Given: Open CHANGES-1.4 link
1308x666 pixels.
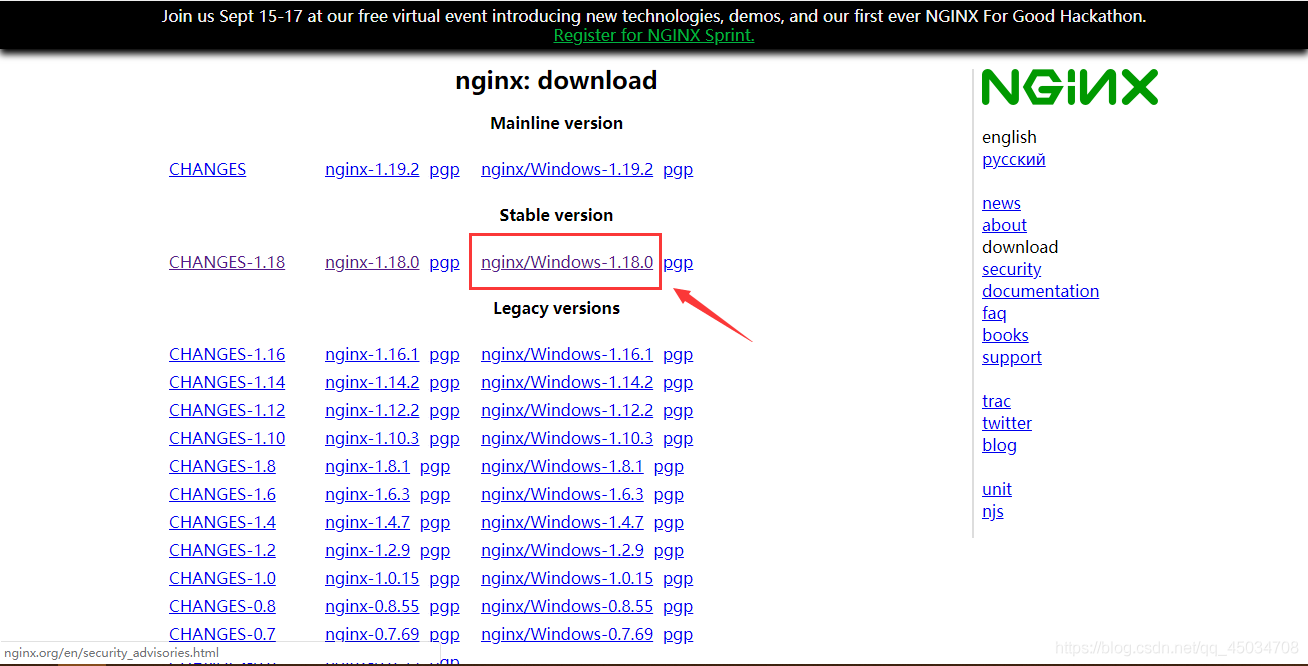Looking at the screenshot, I should coord(222,522).
